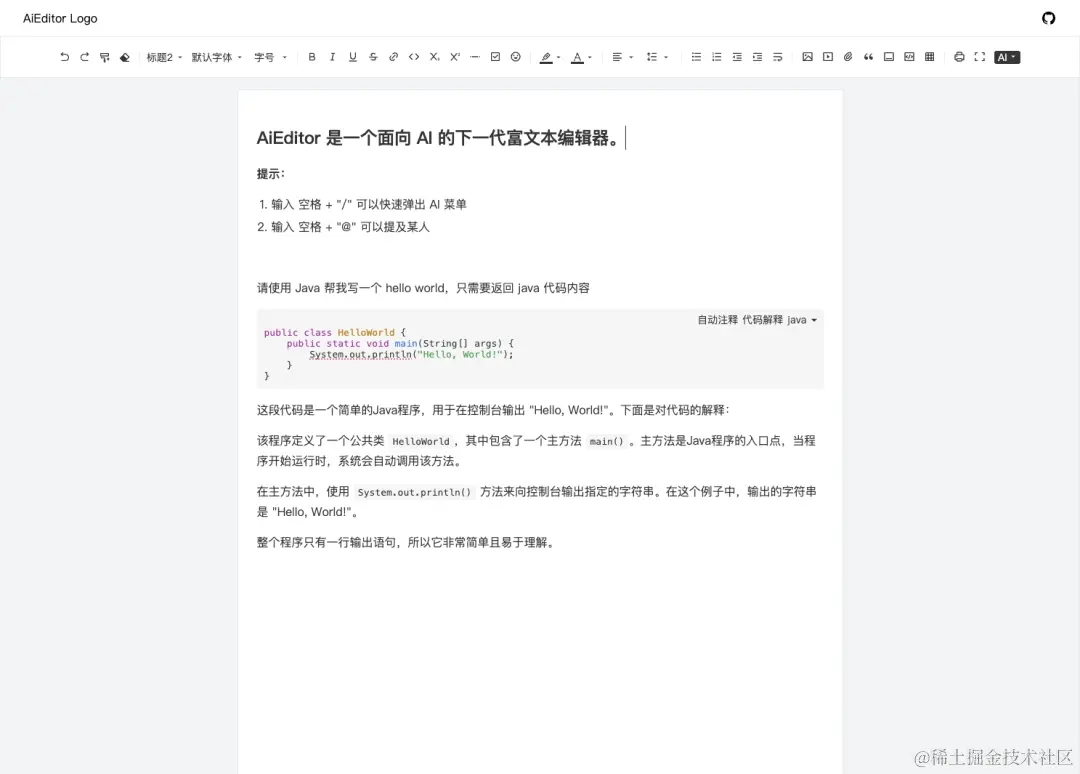This screenshot has width=1080, height=774.
Task: Insert an image
Action: [x=807, y=57]
